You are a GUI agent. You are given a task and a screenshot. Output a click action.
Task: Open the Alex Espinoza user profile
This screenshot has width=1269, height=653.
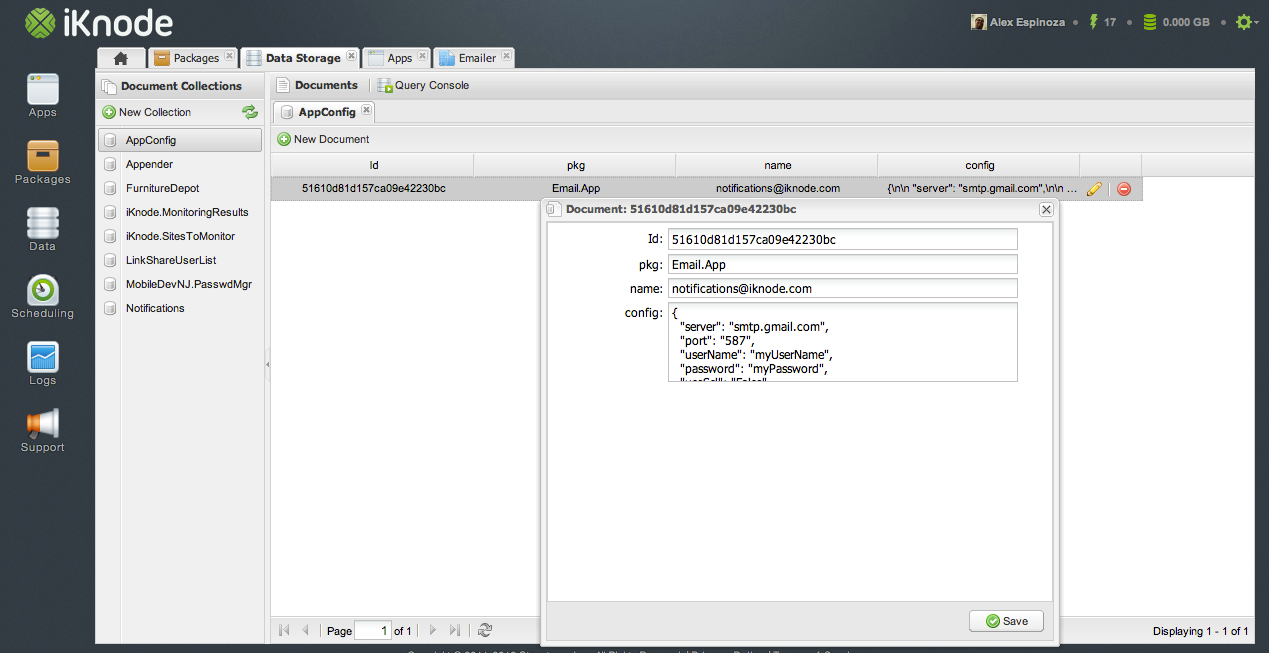[1019, 22]
